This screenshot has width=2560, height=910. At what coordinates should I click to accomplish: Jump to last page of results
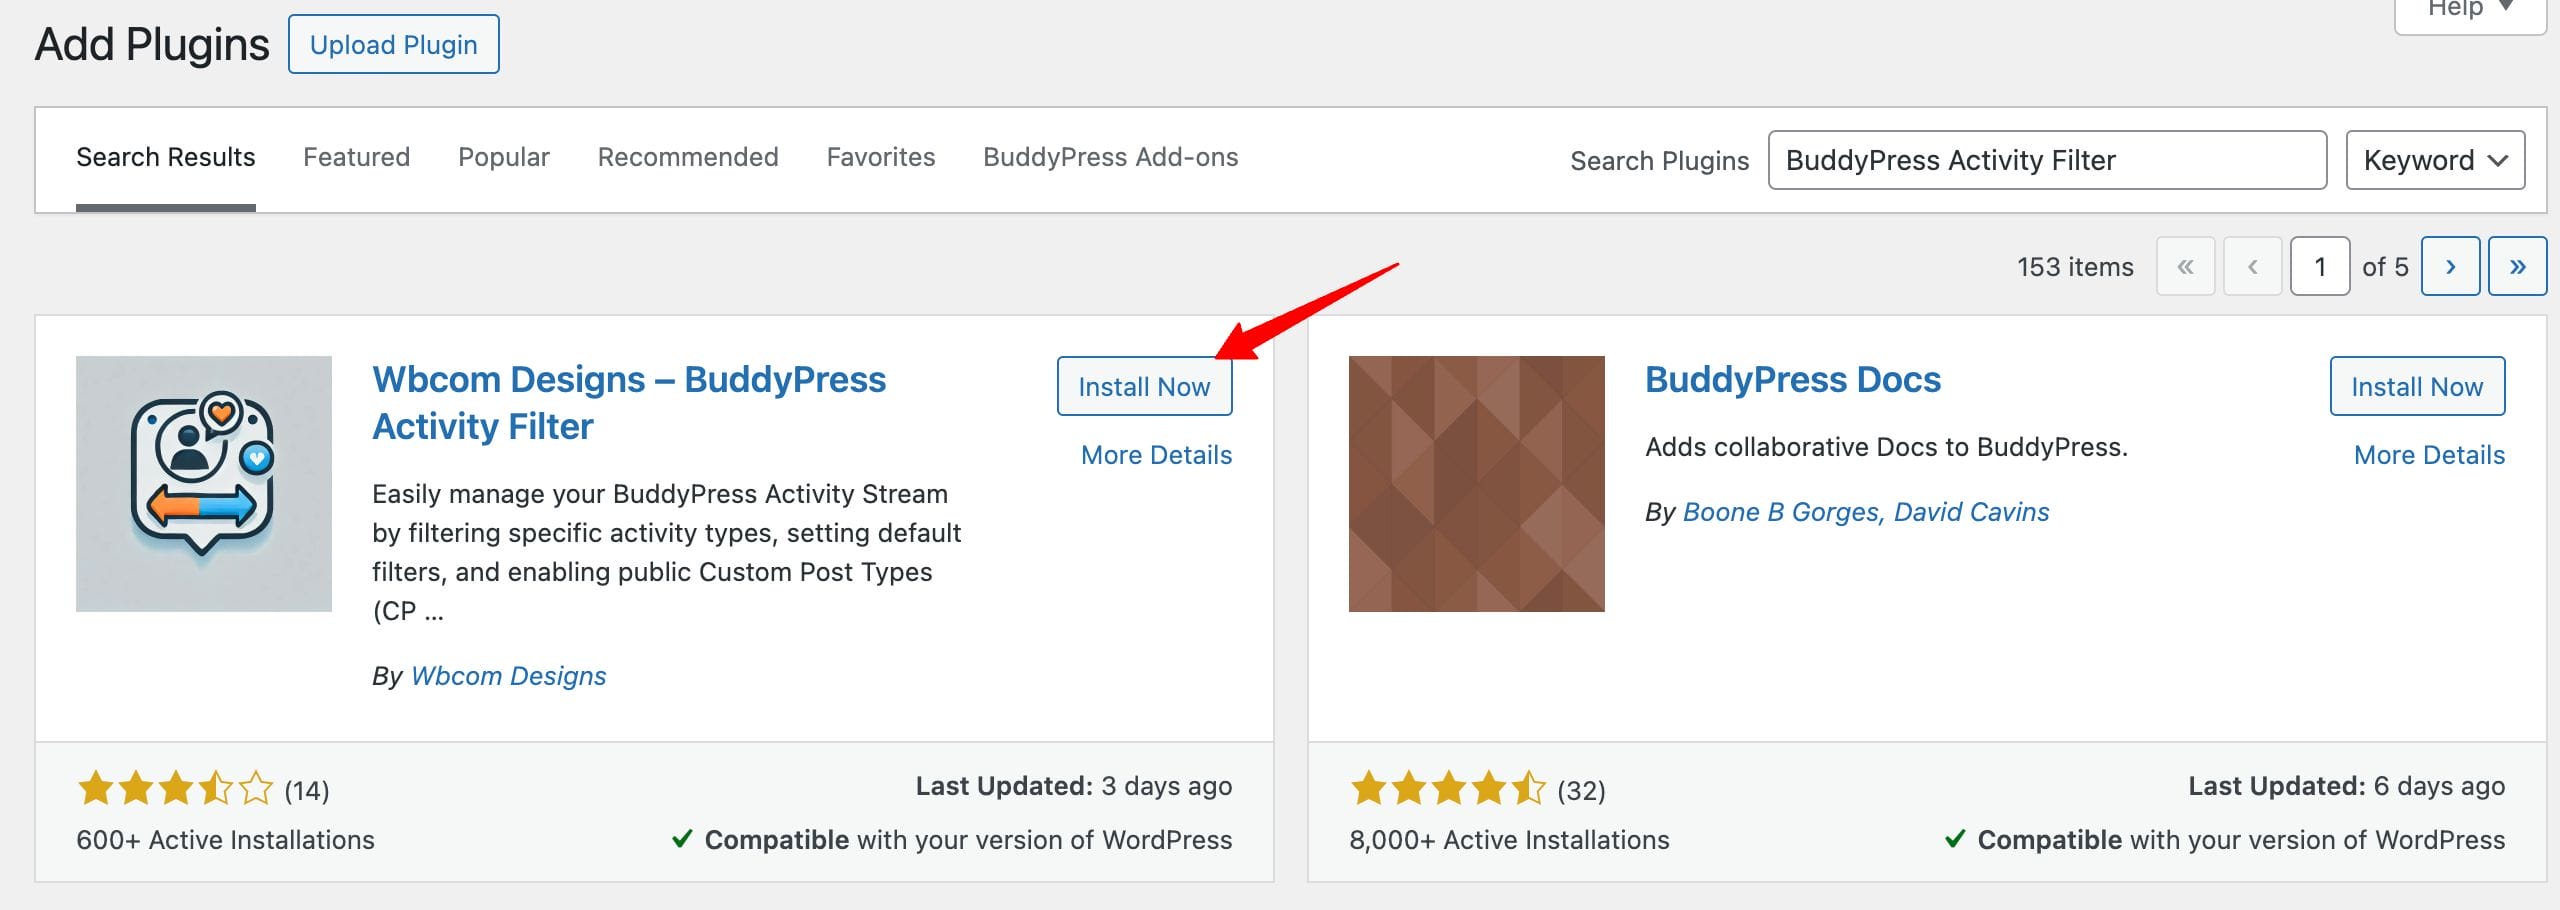2517,267
